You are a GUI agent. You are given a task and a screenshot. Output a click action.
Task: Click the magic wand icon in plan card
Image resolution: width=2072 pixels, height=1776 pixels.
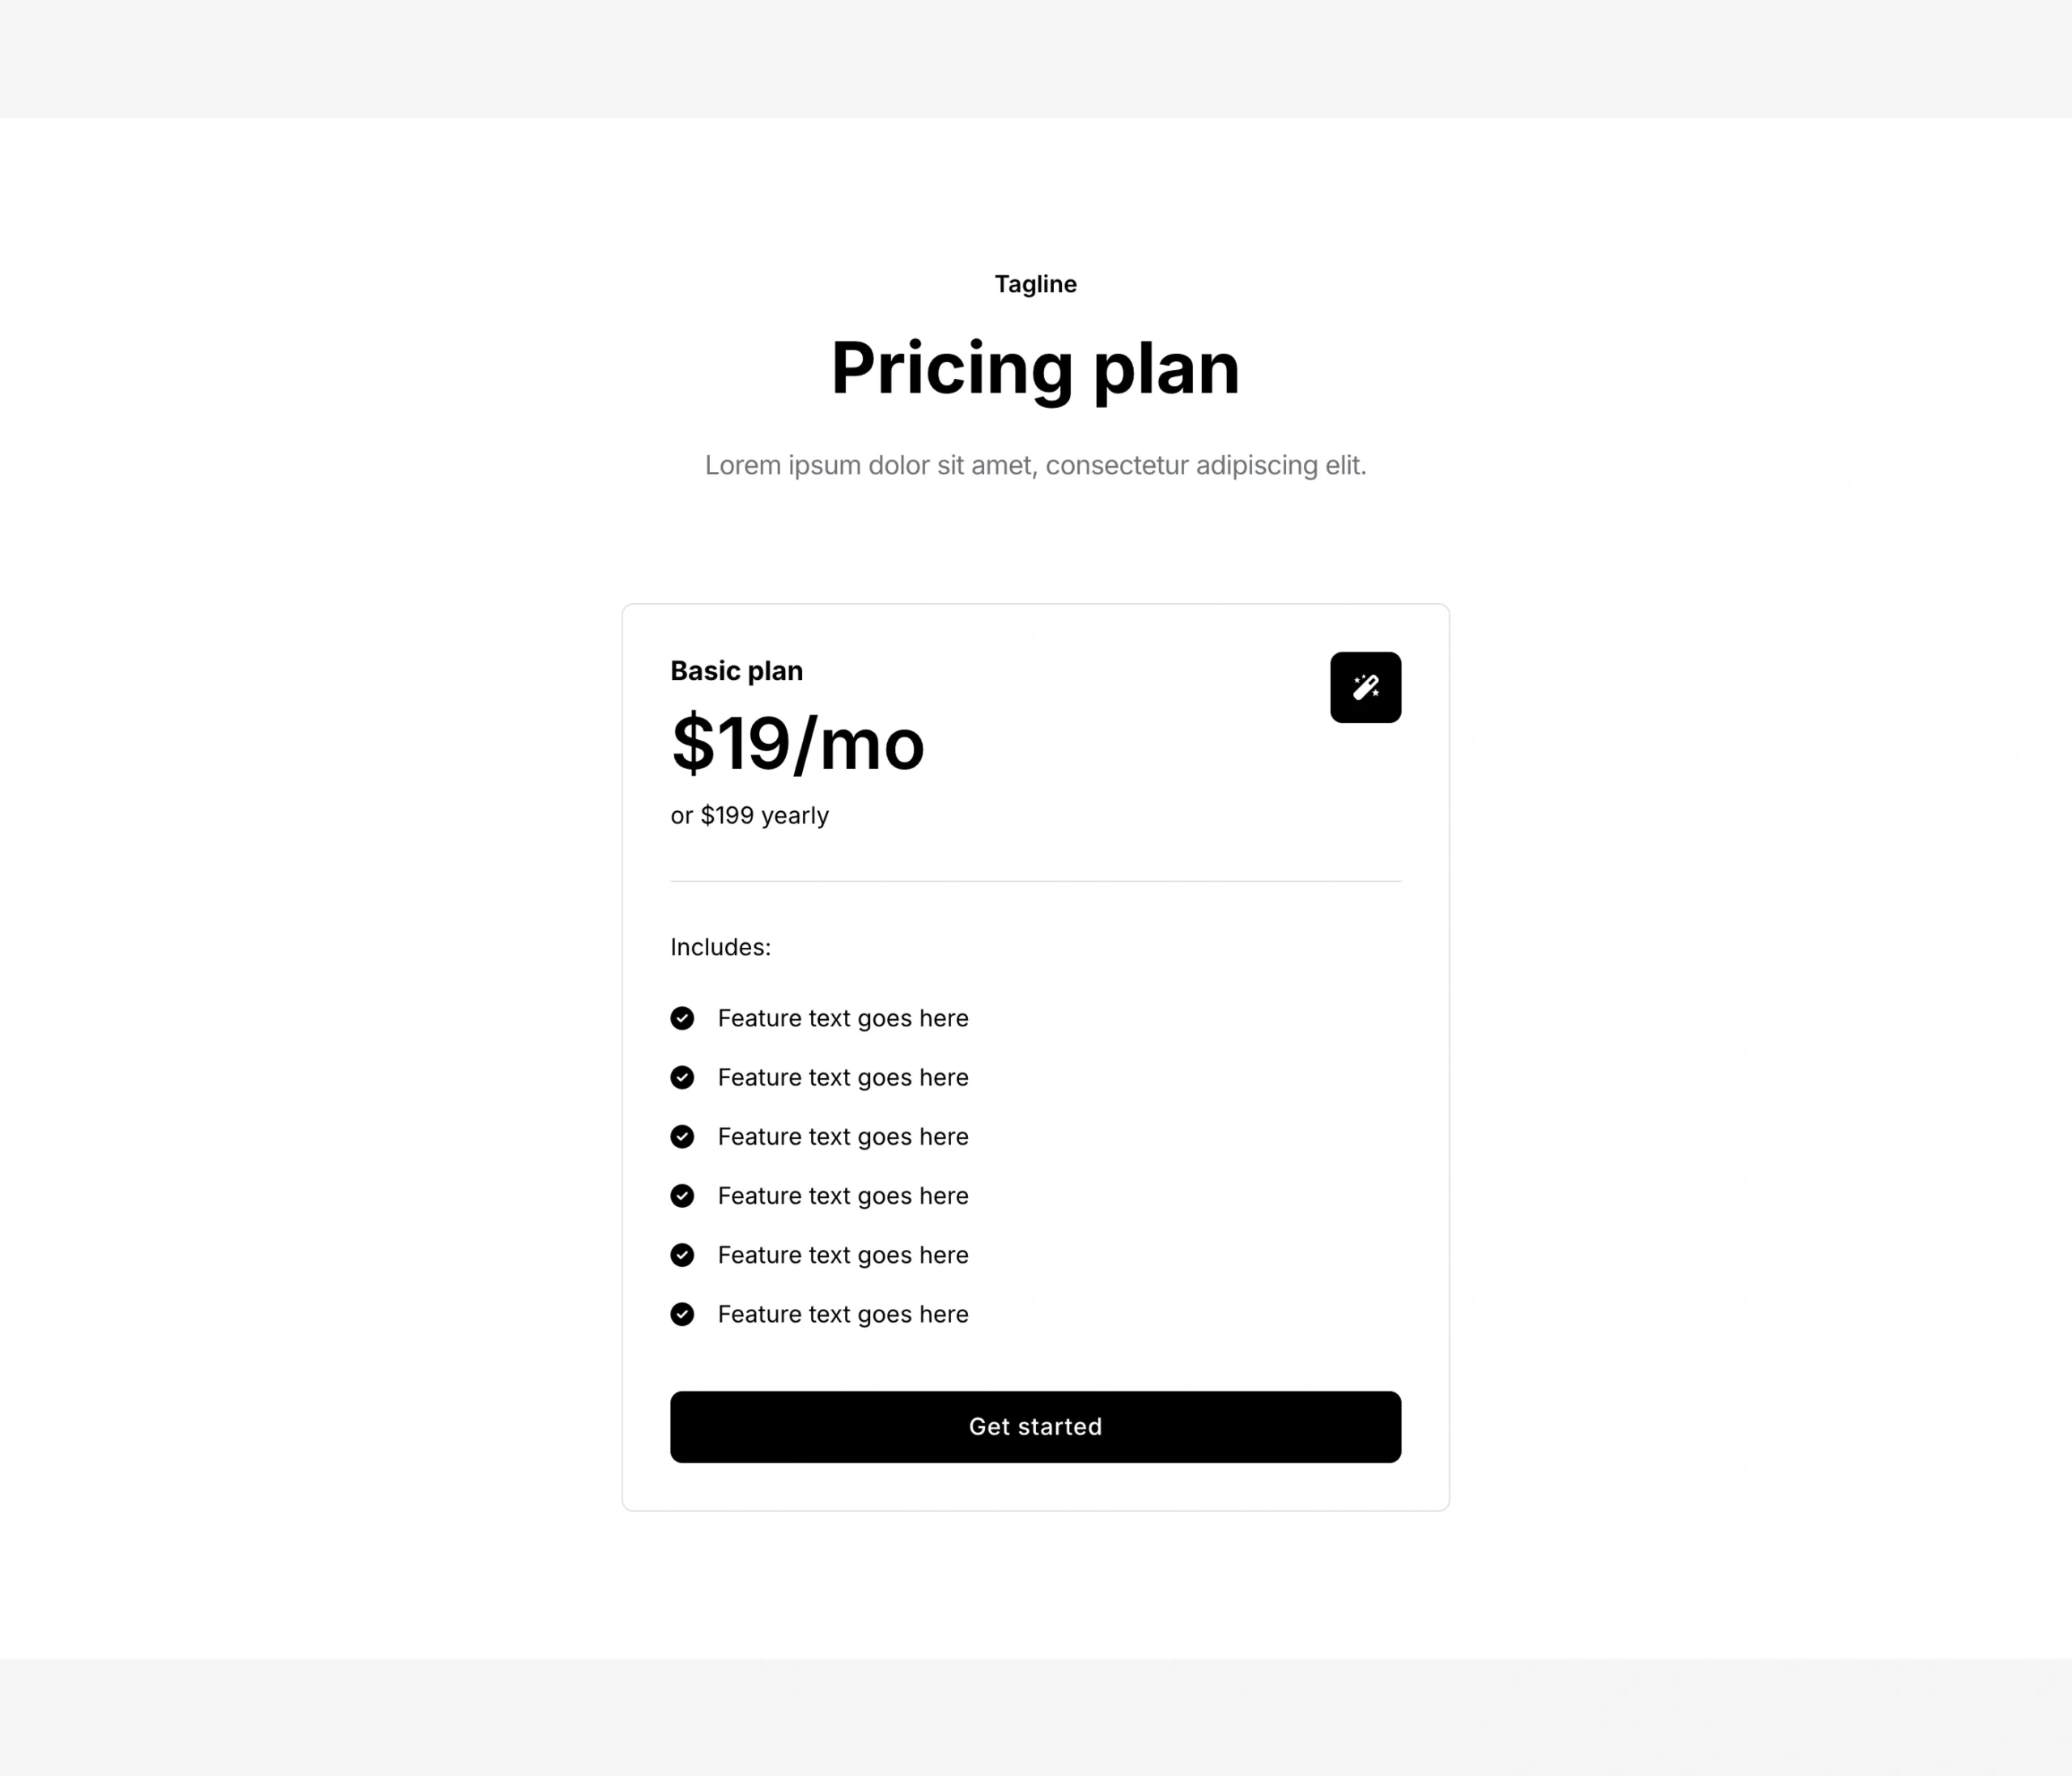pos(1365,687)
